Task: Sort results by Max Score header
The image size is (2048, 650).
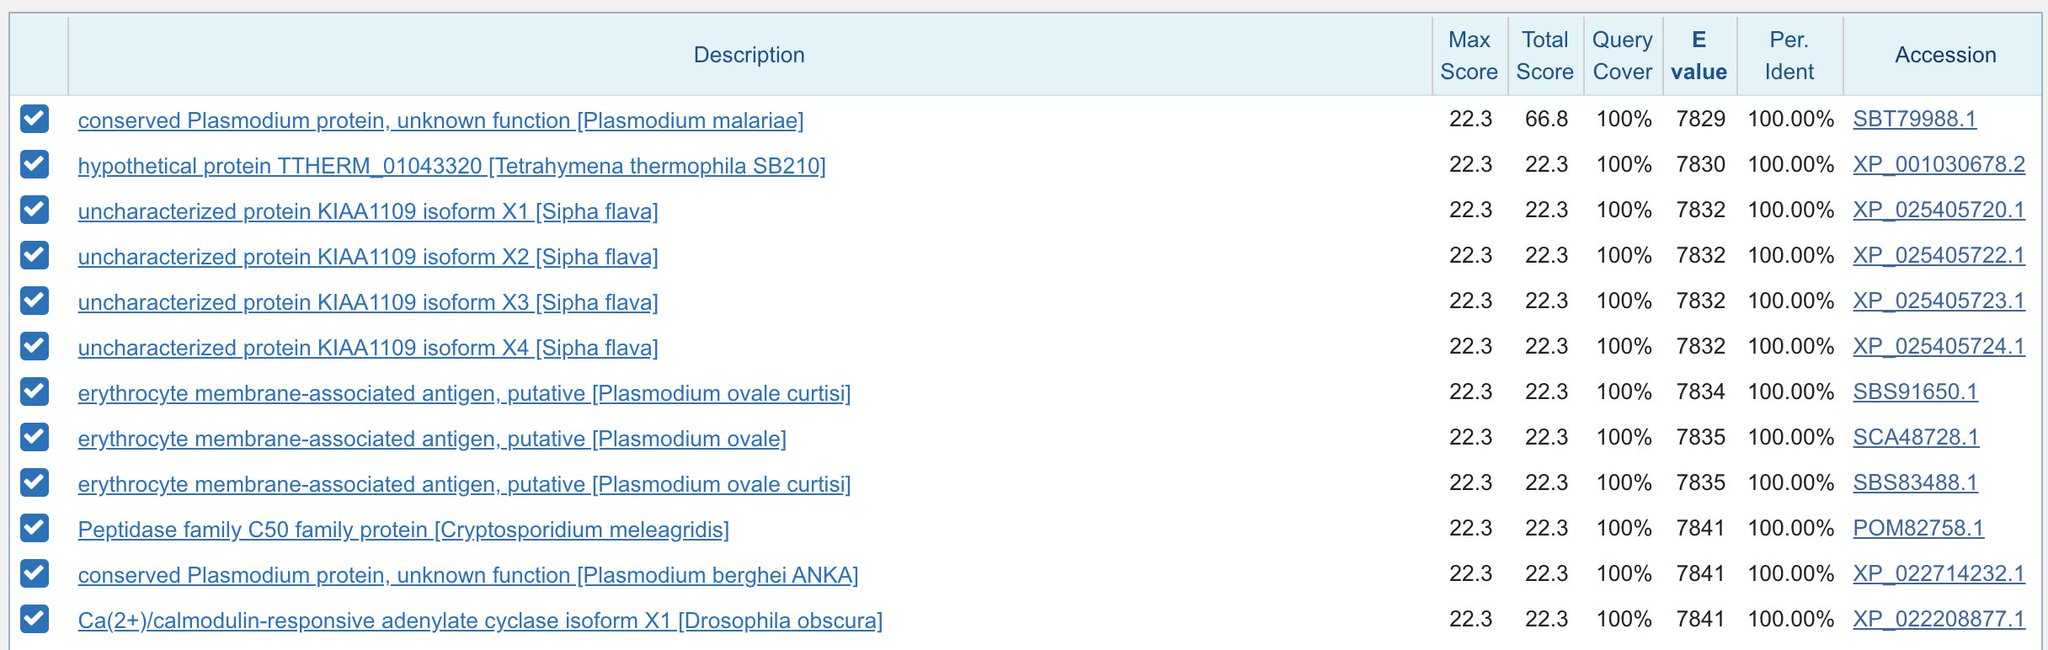Action: [1469, 55]
